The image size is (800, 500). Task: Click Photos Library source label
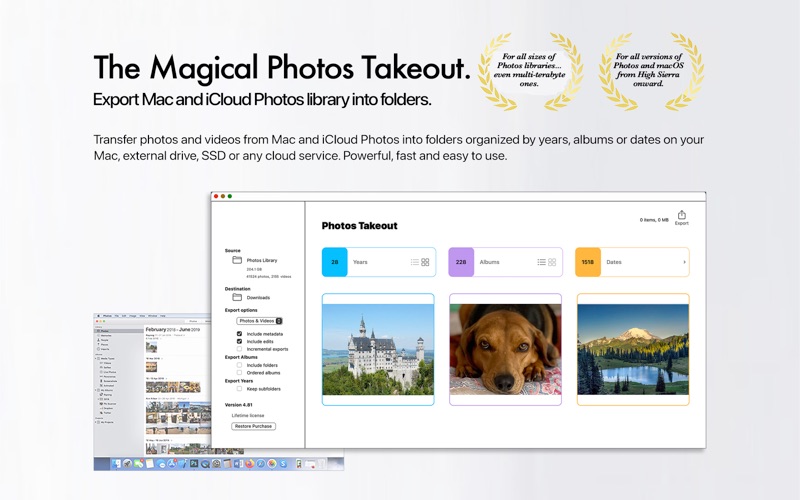(x=262, y=260)
